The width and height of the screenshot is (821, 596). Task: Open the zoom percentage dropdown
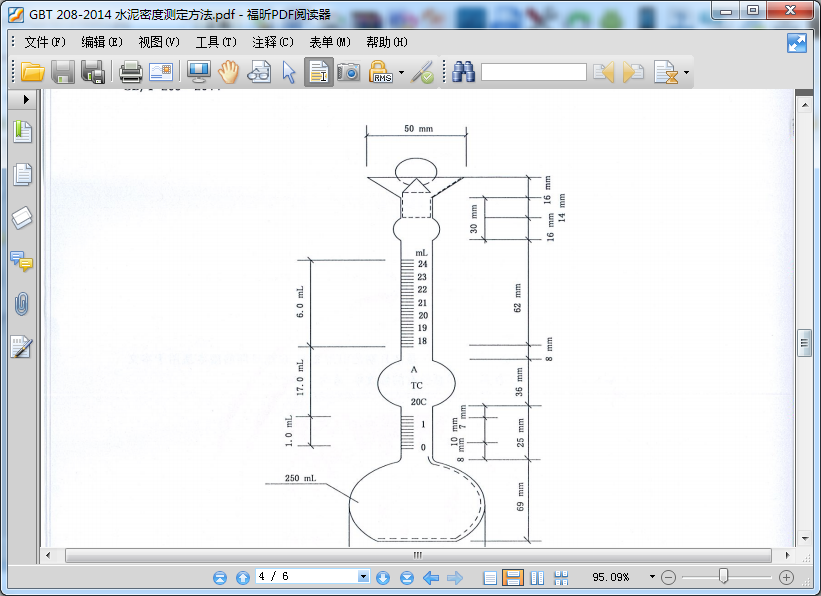click(652, 577)
